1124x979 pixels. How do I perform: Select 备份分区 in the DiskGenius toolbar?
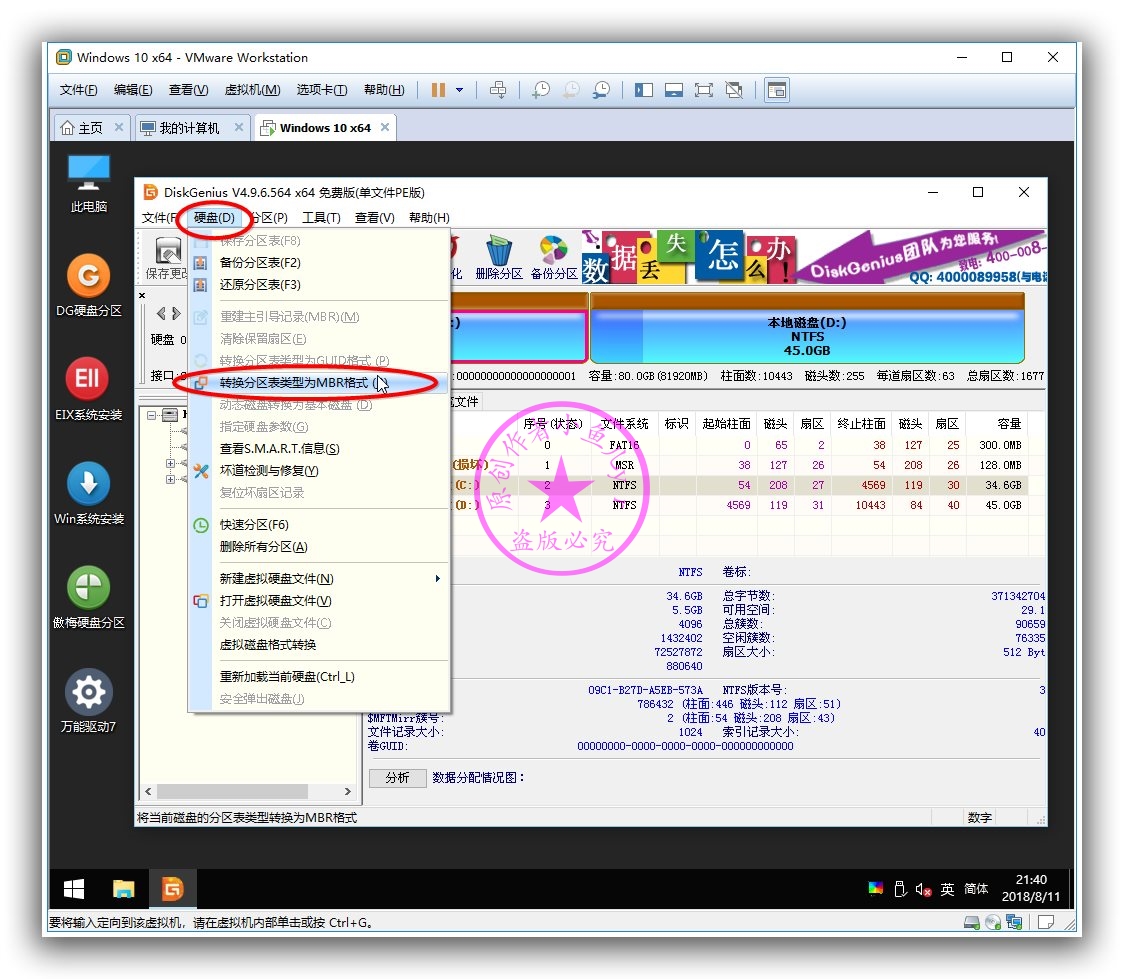pos(555,256)
